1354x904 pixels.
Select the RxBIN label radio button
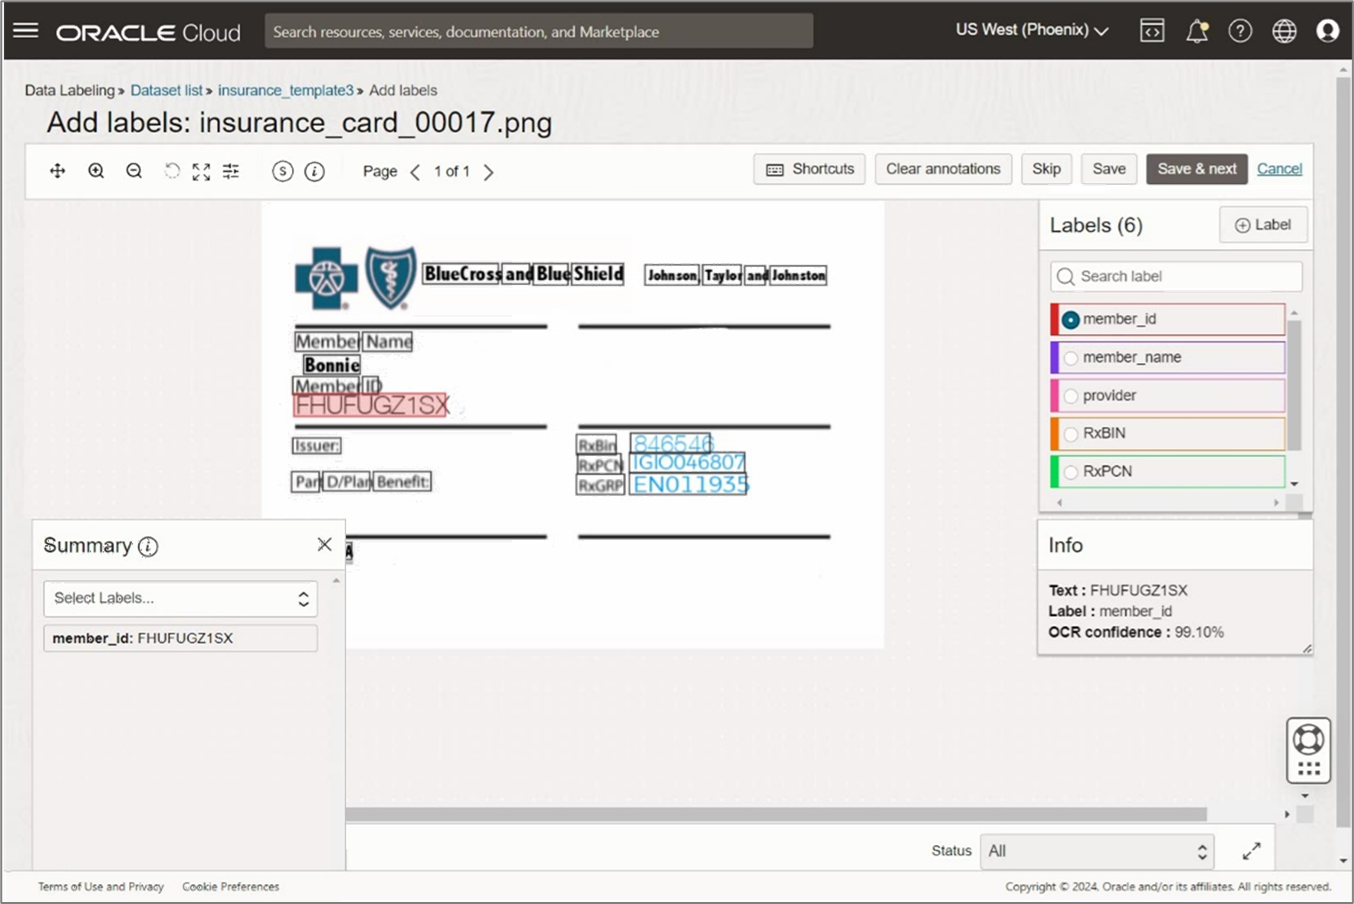(x=1070, y=433)
